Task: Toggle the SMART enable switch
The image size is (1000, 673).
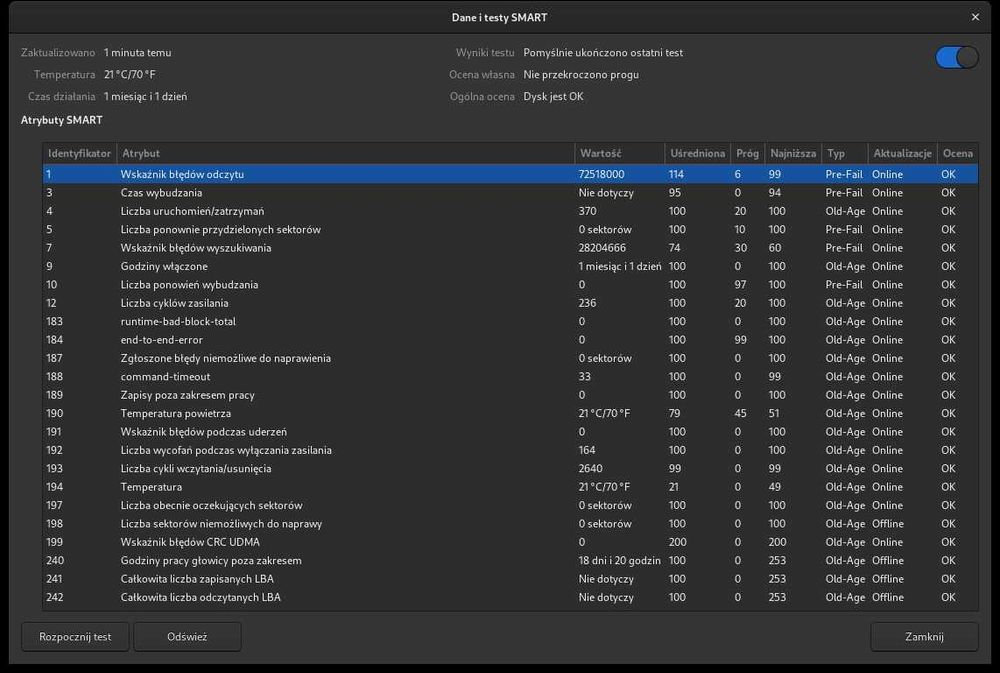Action: [x=957, y=57]
